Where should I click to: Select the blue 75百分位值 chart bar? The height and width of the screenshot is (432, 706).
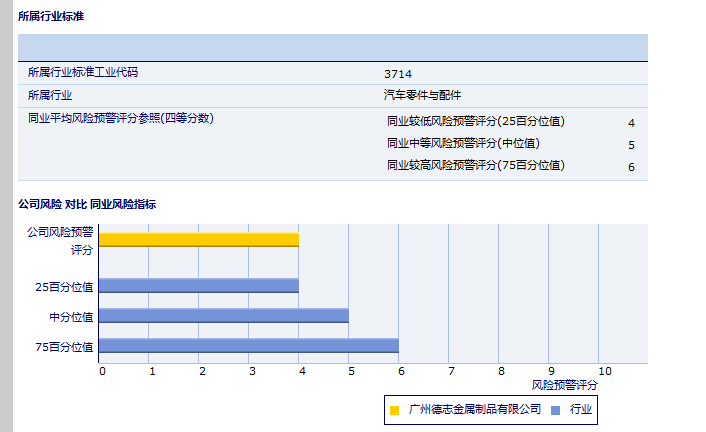pyautogui.click(x=248, y=346)
